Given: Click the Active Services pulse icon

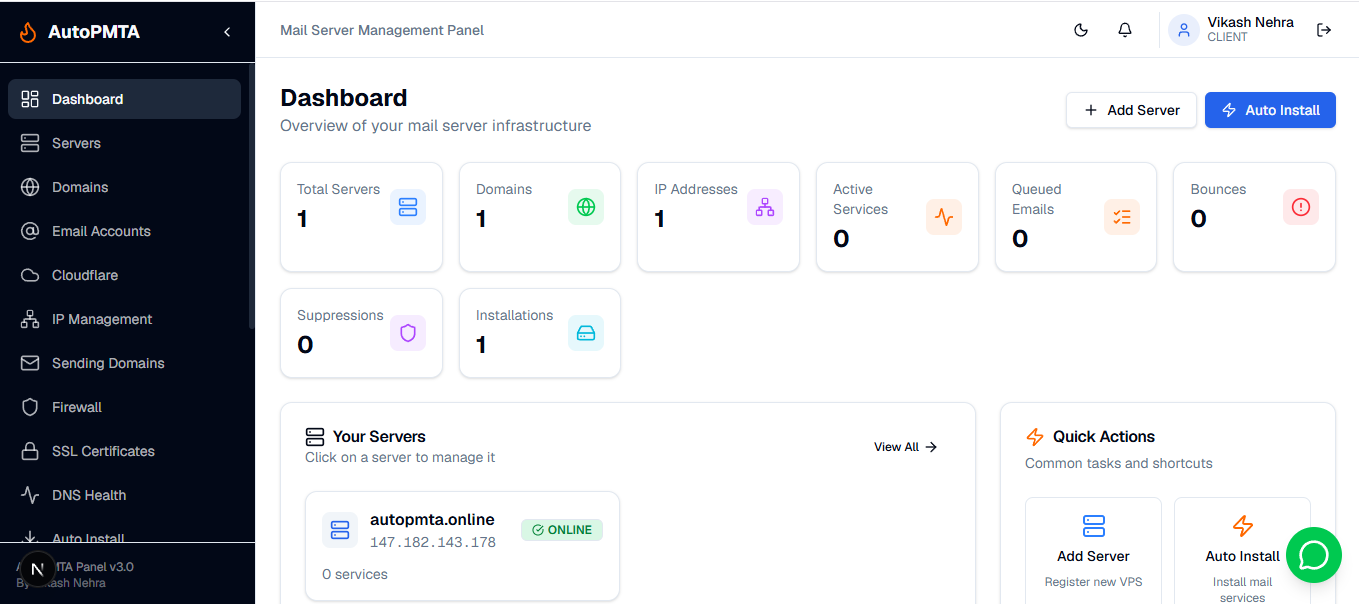Looking at the screenshot, I should [x=944, y=217].
